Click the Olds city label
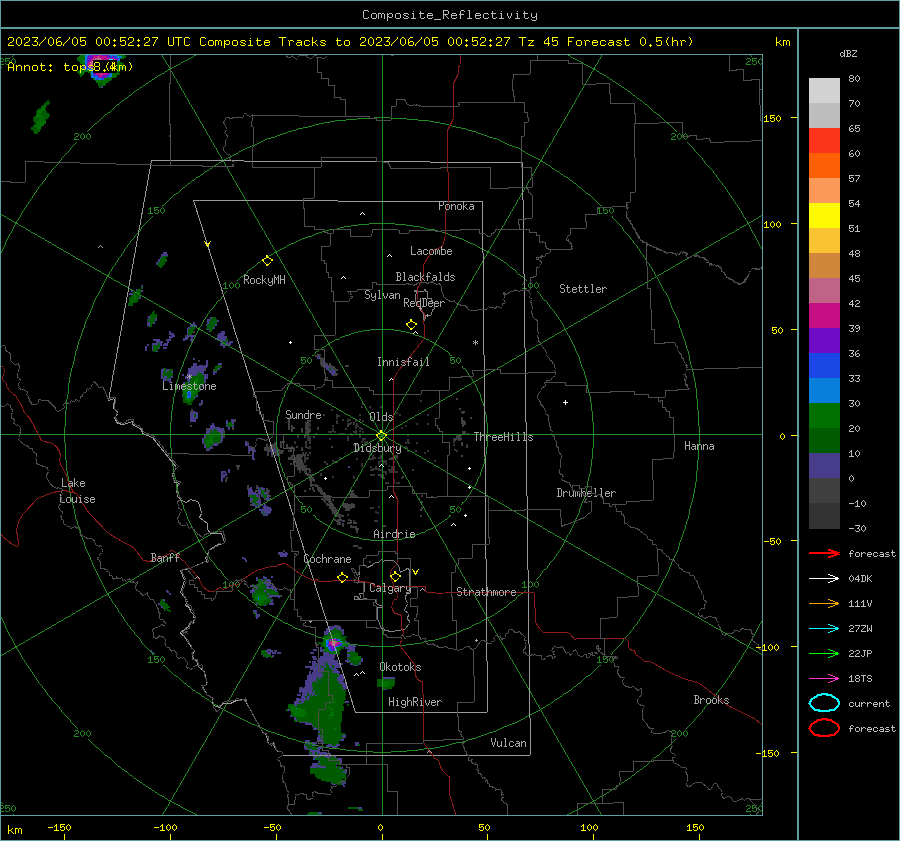The width and height of the screenshot is (900, 841). [x=381, y=417]
